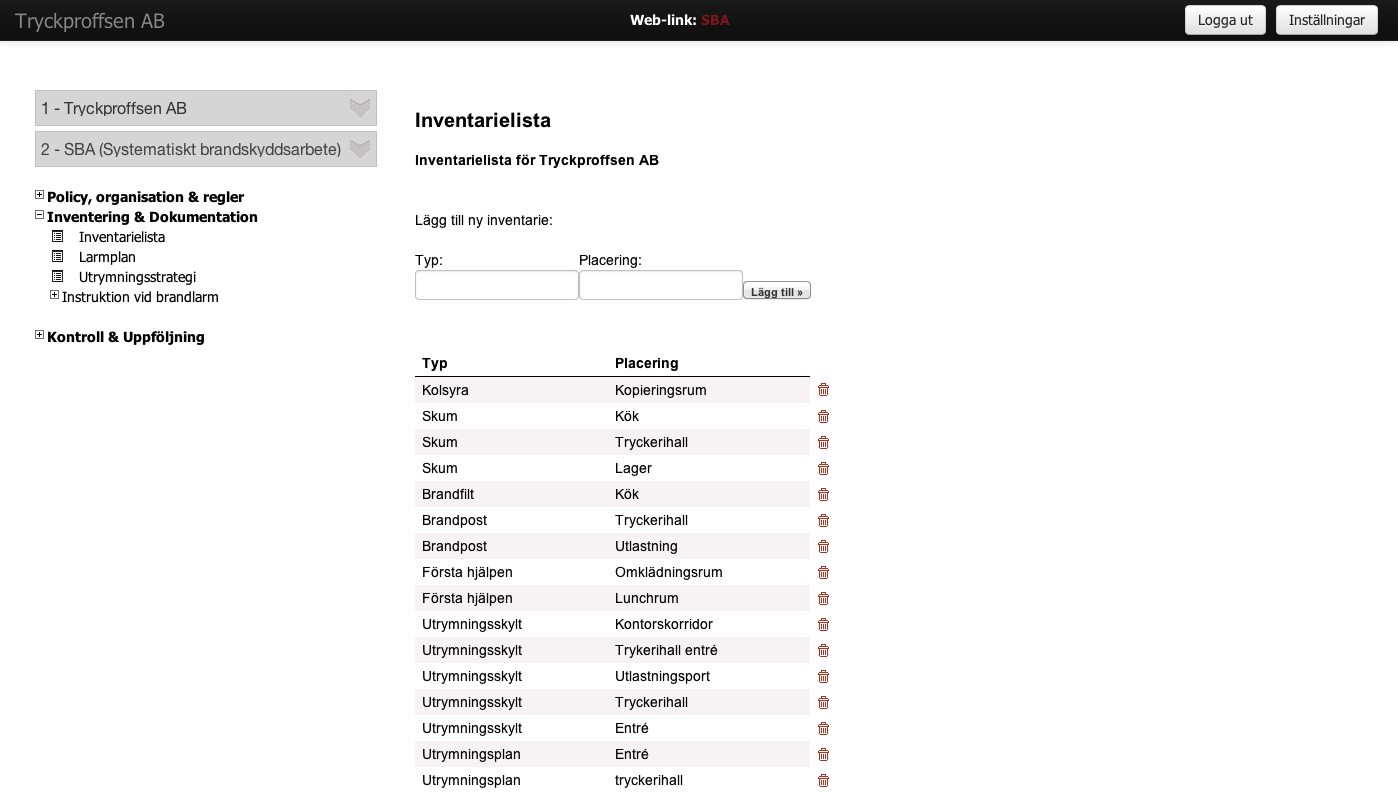Viewport: 1398px width, 792px height.
Task: Select the Lunchrum cell
Action: tap(647, 598)
